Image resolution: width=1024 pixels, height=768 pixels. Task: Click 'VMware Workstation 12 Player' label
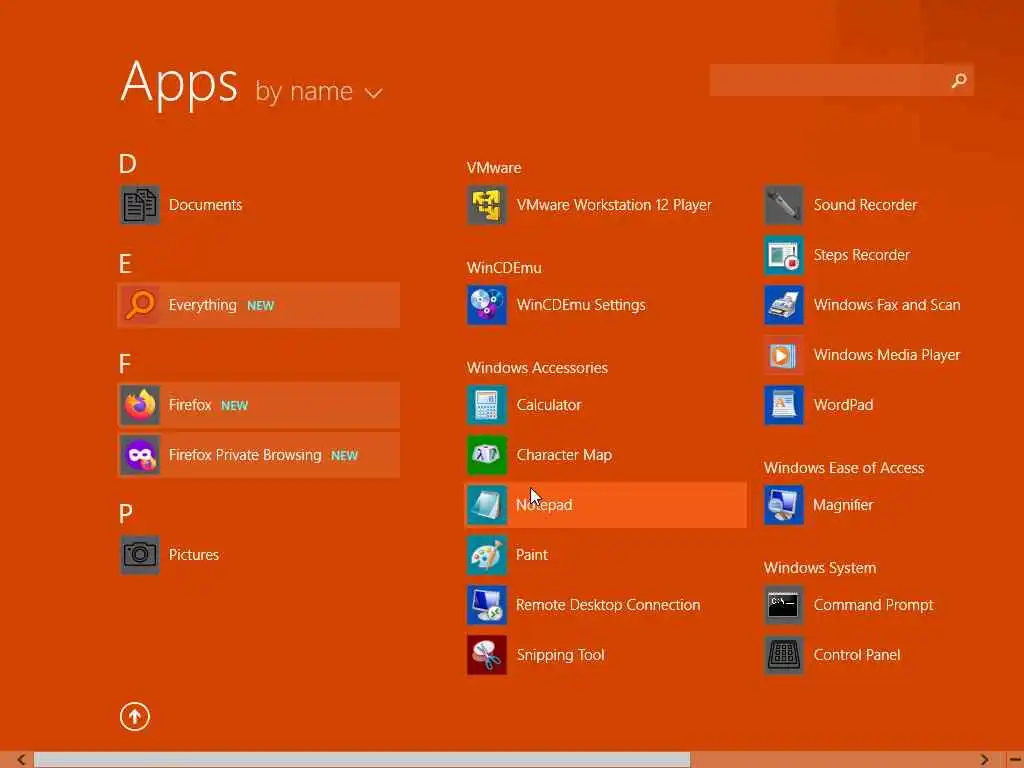tap(614, 205)
